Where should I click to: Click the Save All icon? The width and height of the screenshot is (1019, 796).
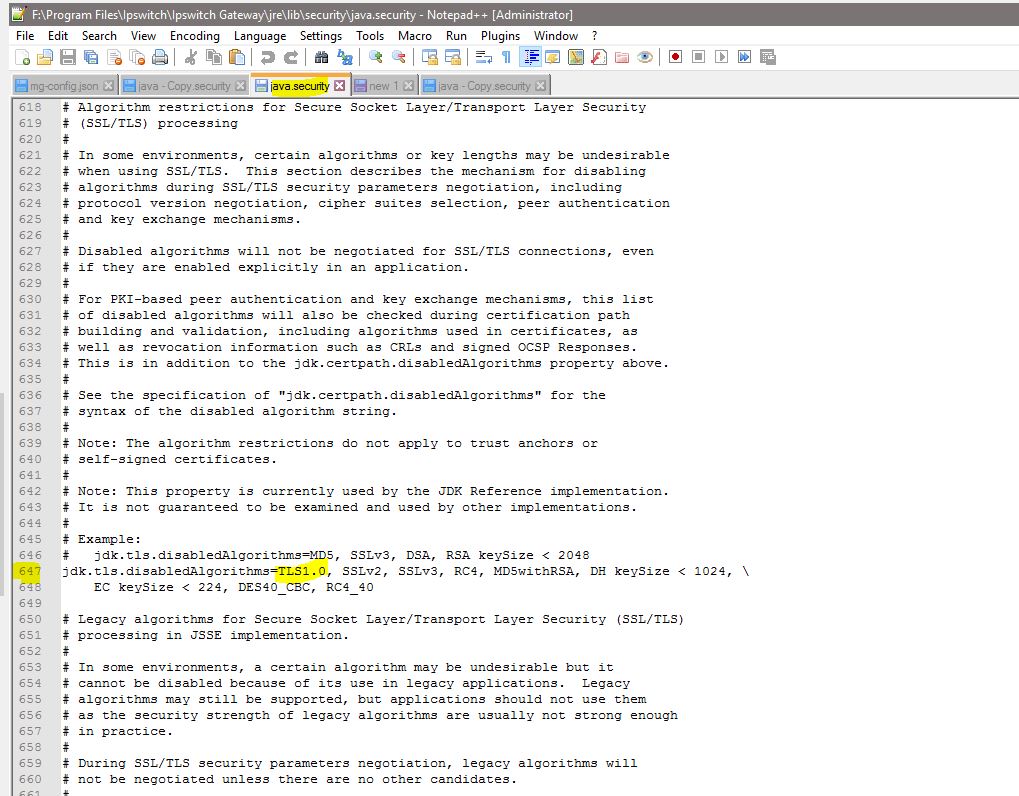[x=91, y=57]
